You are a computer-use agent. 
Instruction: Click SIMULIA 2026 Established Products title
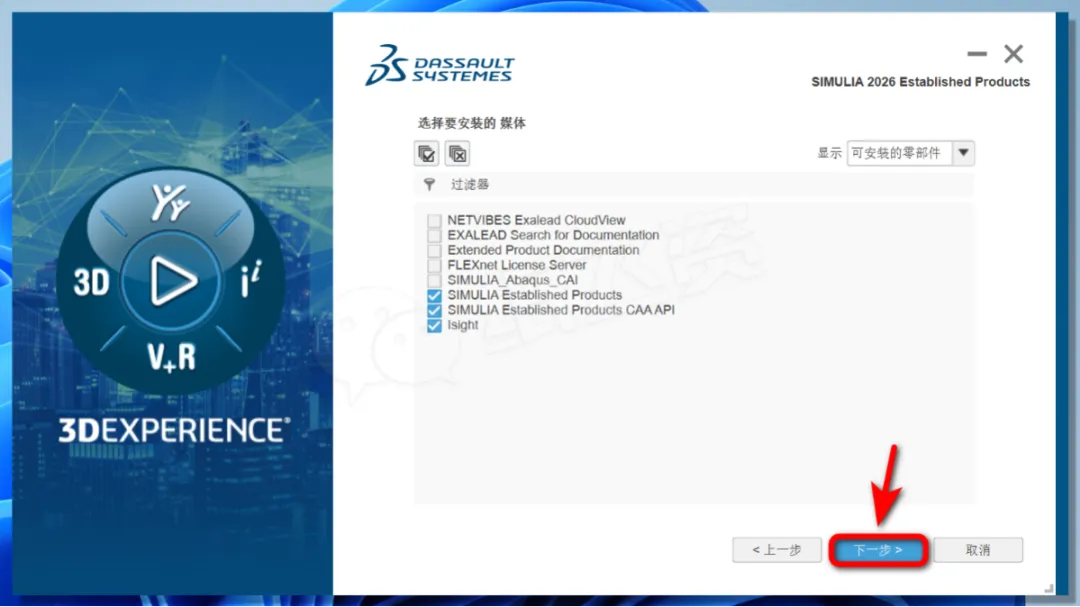click(920, 82)
